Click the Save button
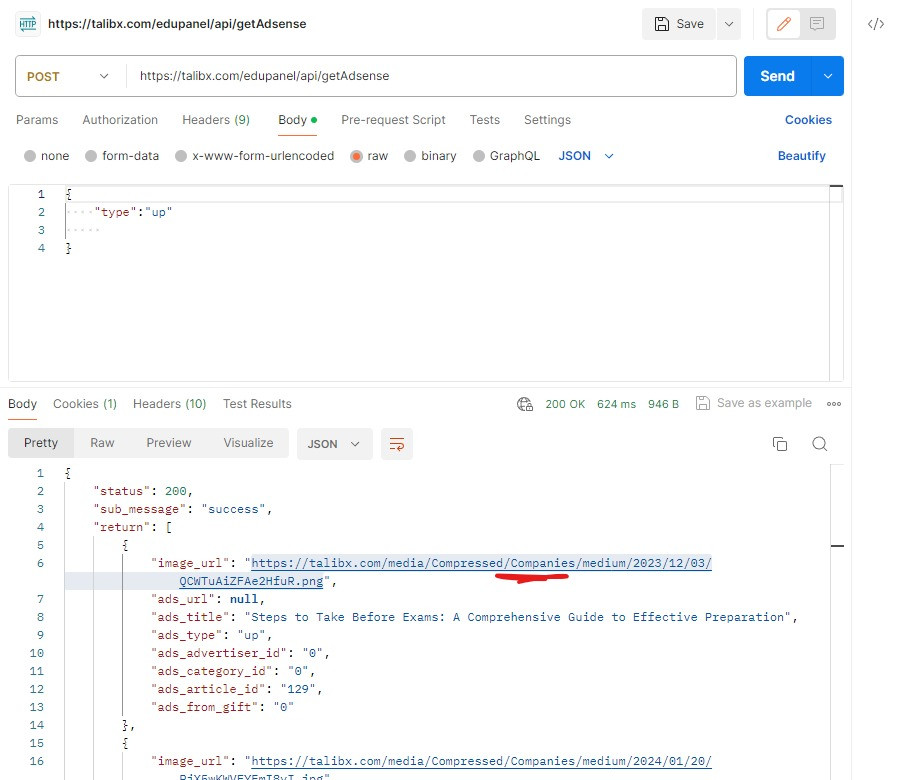The width and height of the screenshot is (900, 780). click(x=678, y=24)
